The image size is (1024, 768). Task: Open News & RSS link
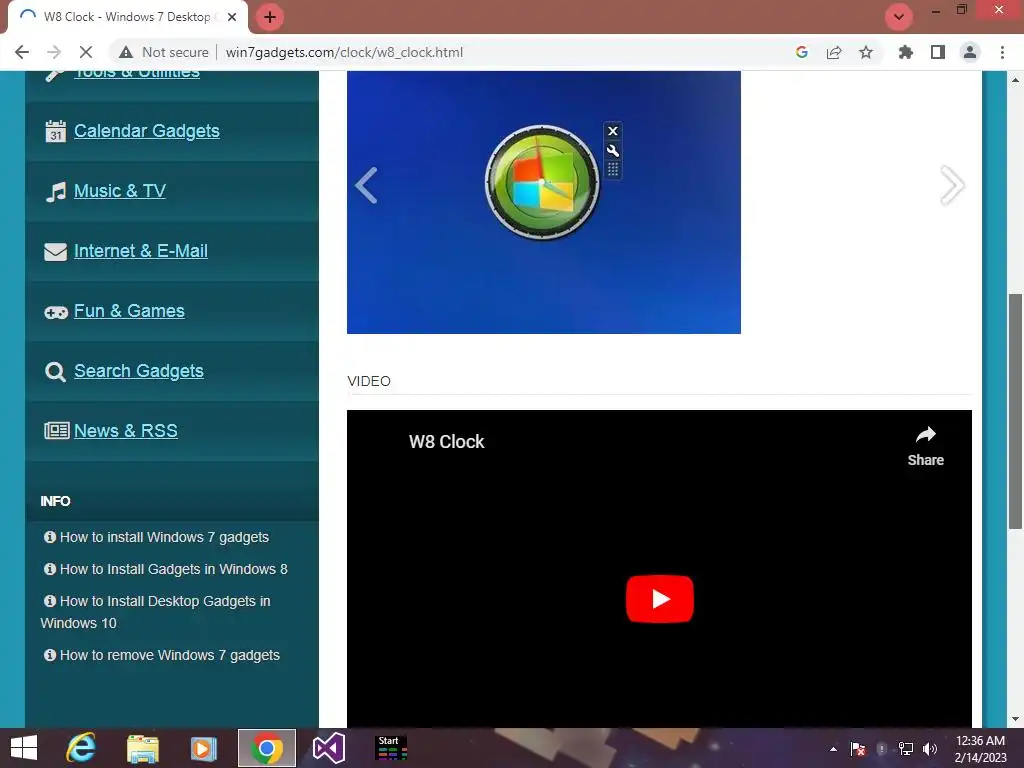(x=125, y=431)
